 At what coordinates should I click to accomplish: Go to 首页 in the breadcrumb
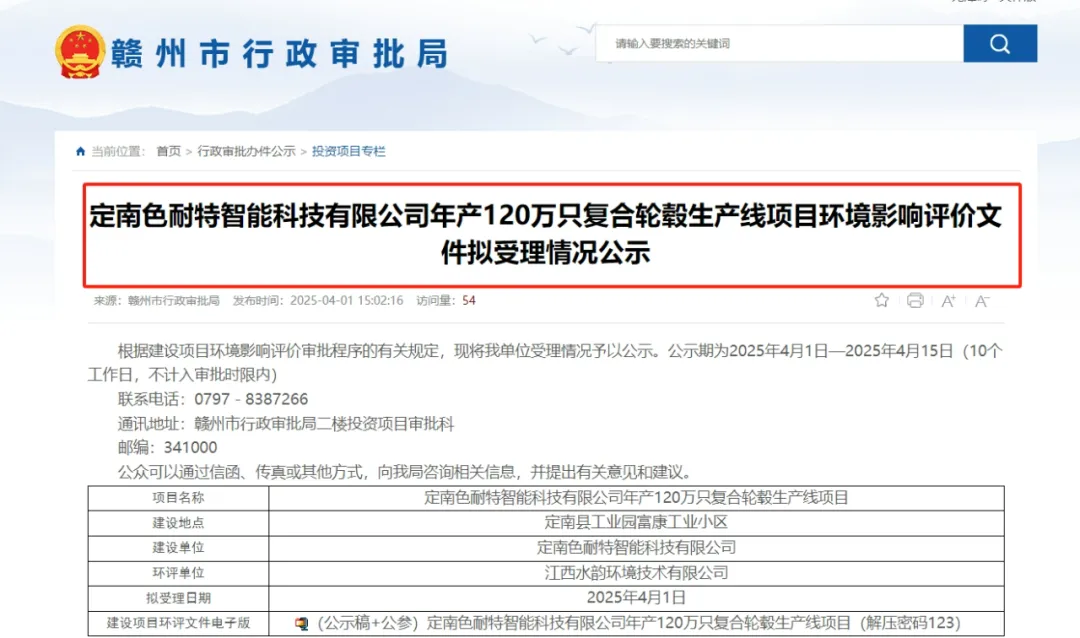coord(168,151)
